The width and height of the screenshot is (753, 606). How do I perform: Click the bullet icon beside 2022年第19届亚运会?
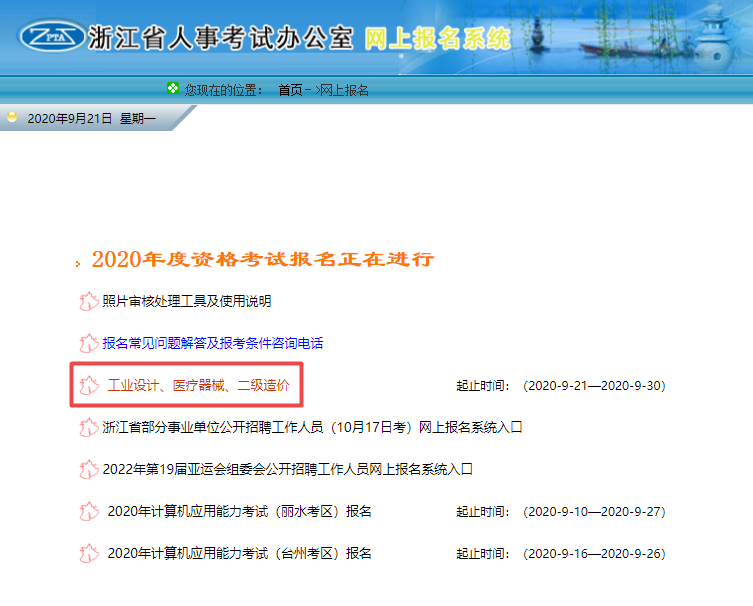click(x=89, y=469)
